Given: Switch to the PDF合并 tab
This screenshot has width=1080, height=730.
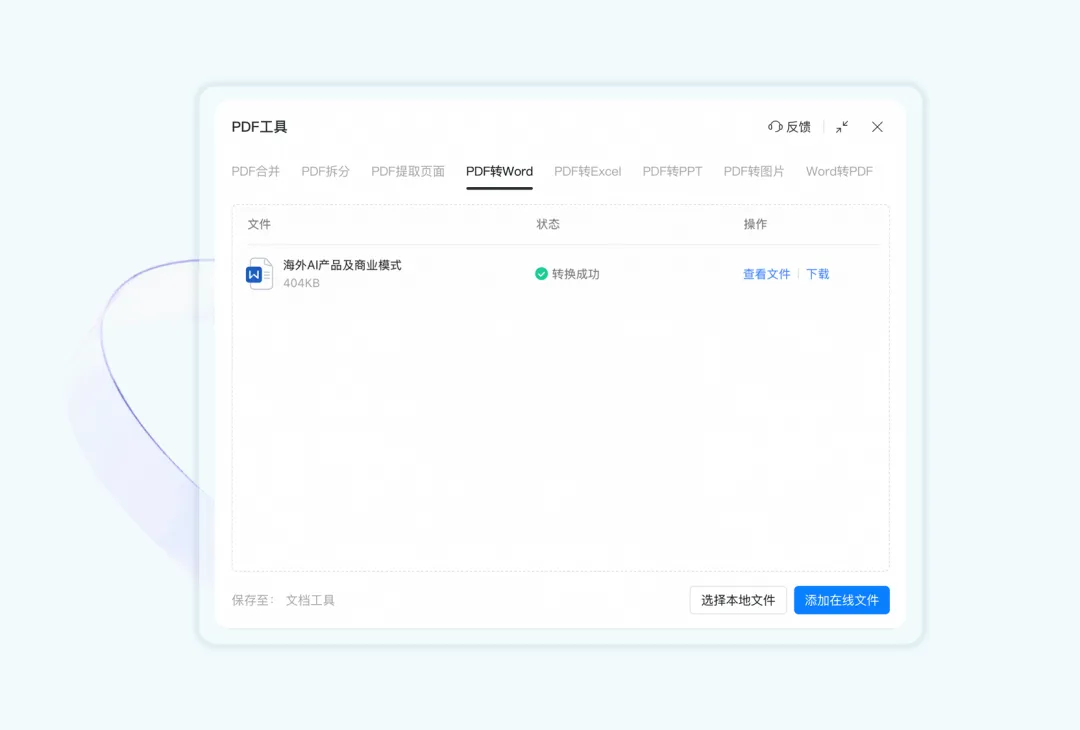Looking at the screenshot, I should click(256, 171).
